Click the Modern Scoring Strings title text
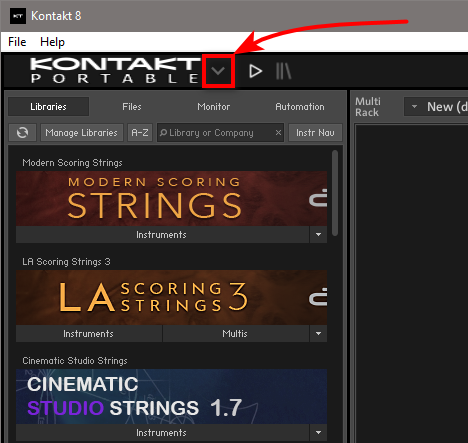This screenshot has width=468, height=443. pyautogui.click(x=72, y=163)
